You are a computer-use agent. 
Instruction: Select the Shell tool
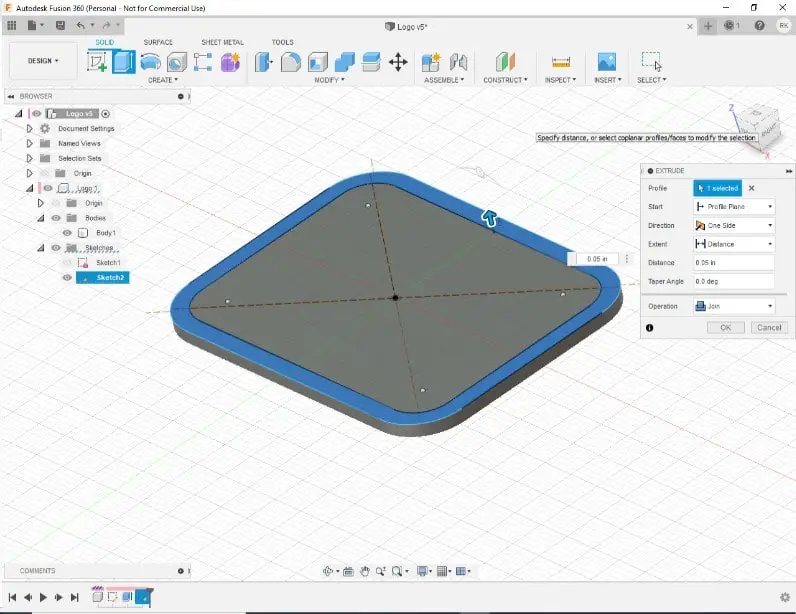click(318, 62)
